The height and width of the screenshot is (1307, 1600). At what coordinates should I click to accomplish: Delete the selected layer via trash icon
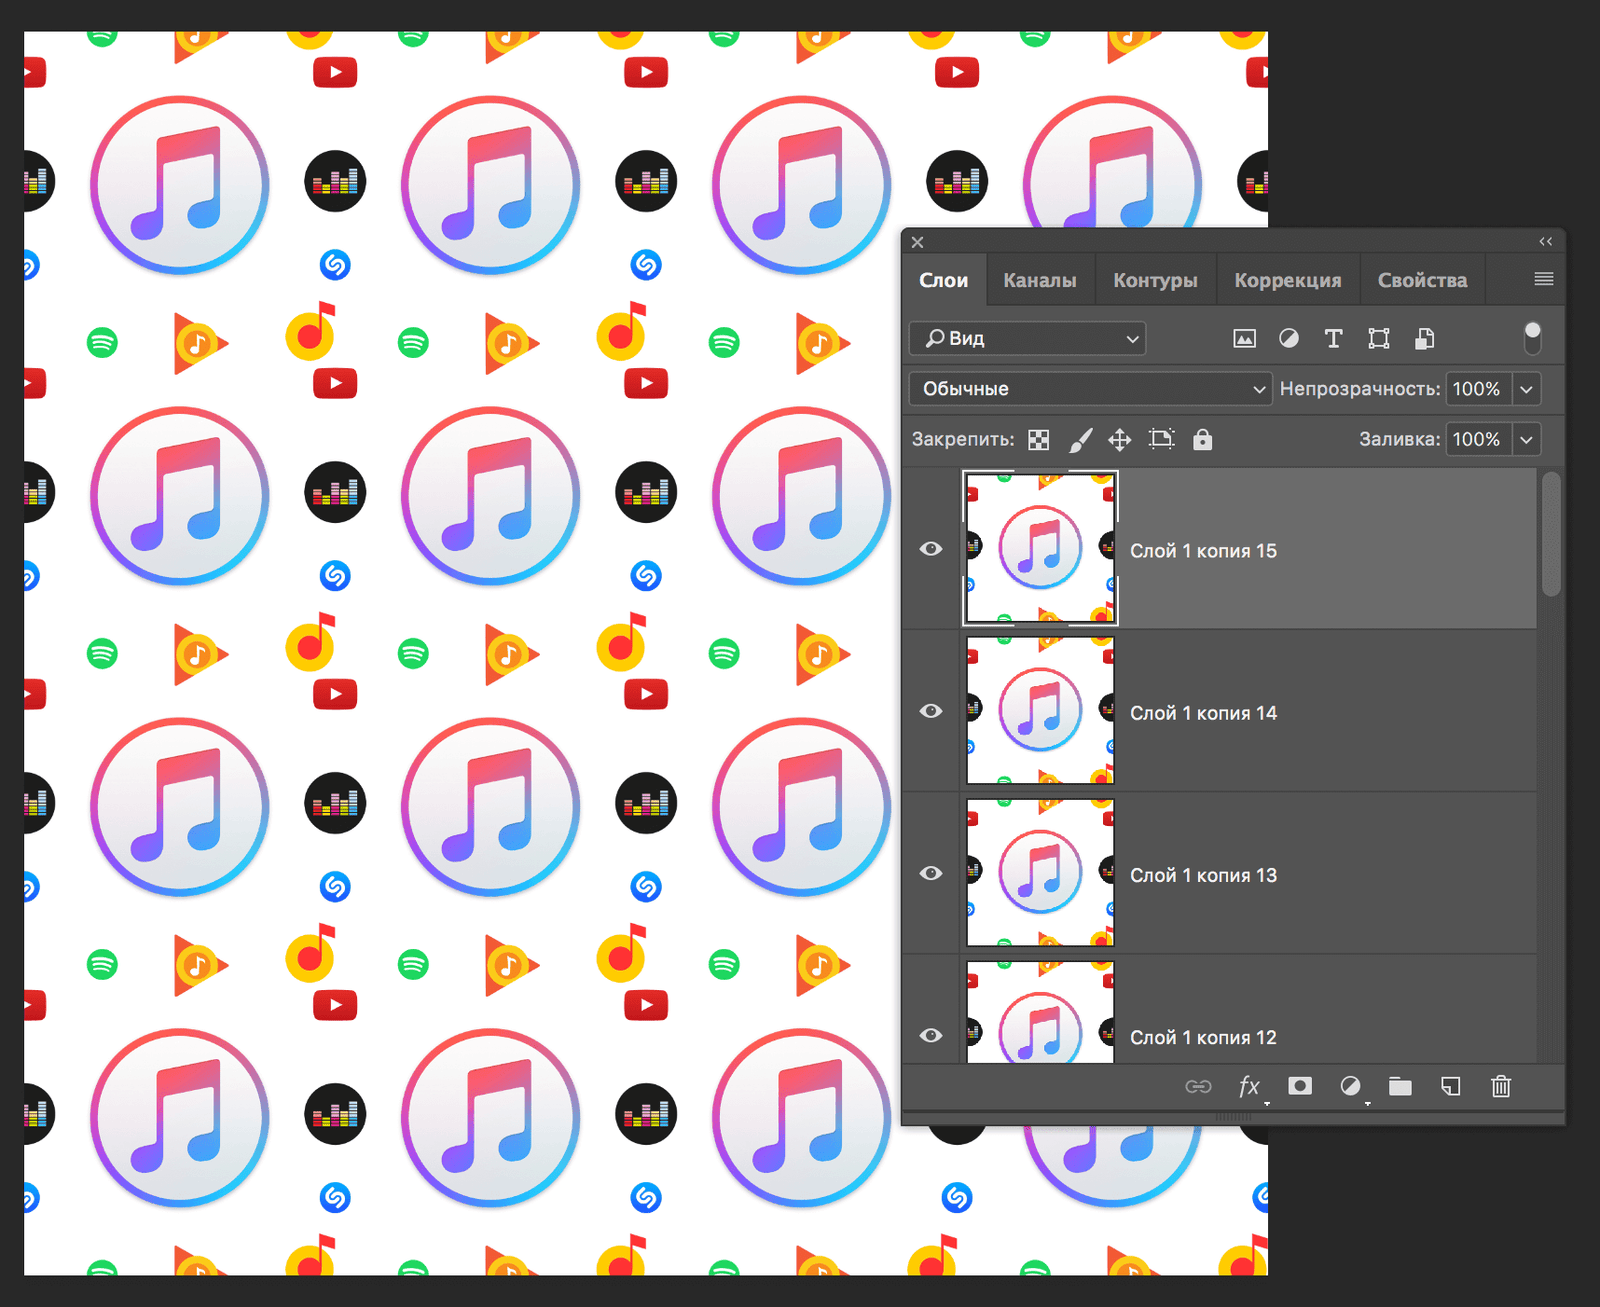coord(1500,1087)
